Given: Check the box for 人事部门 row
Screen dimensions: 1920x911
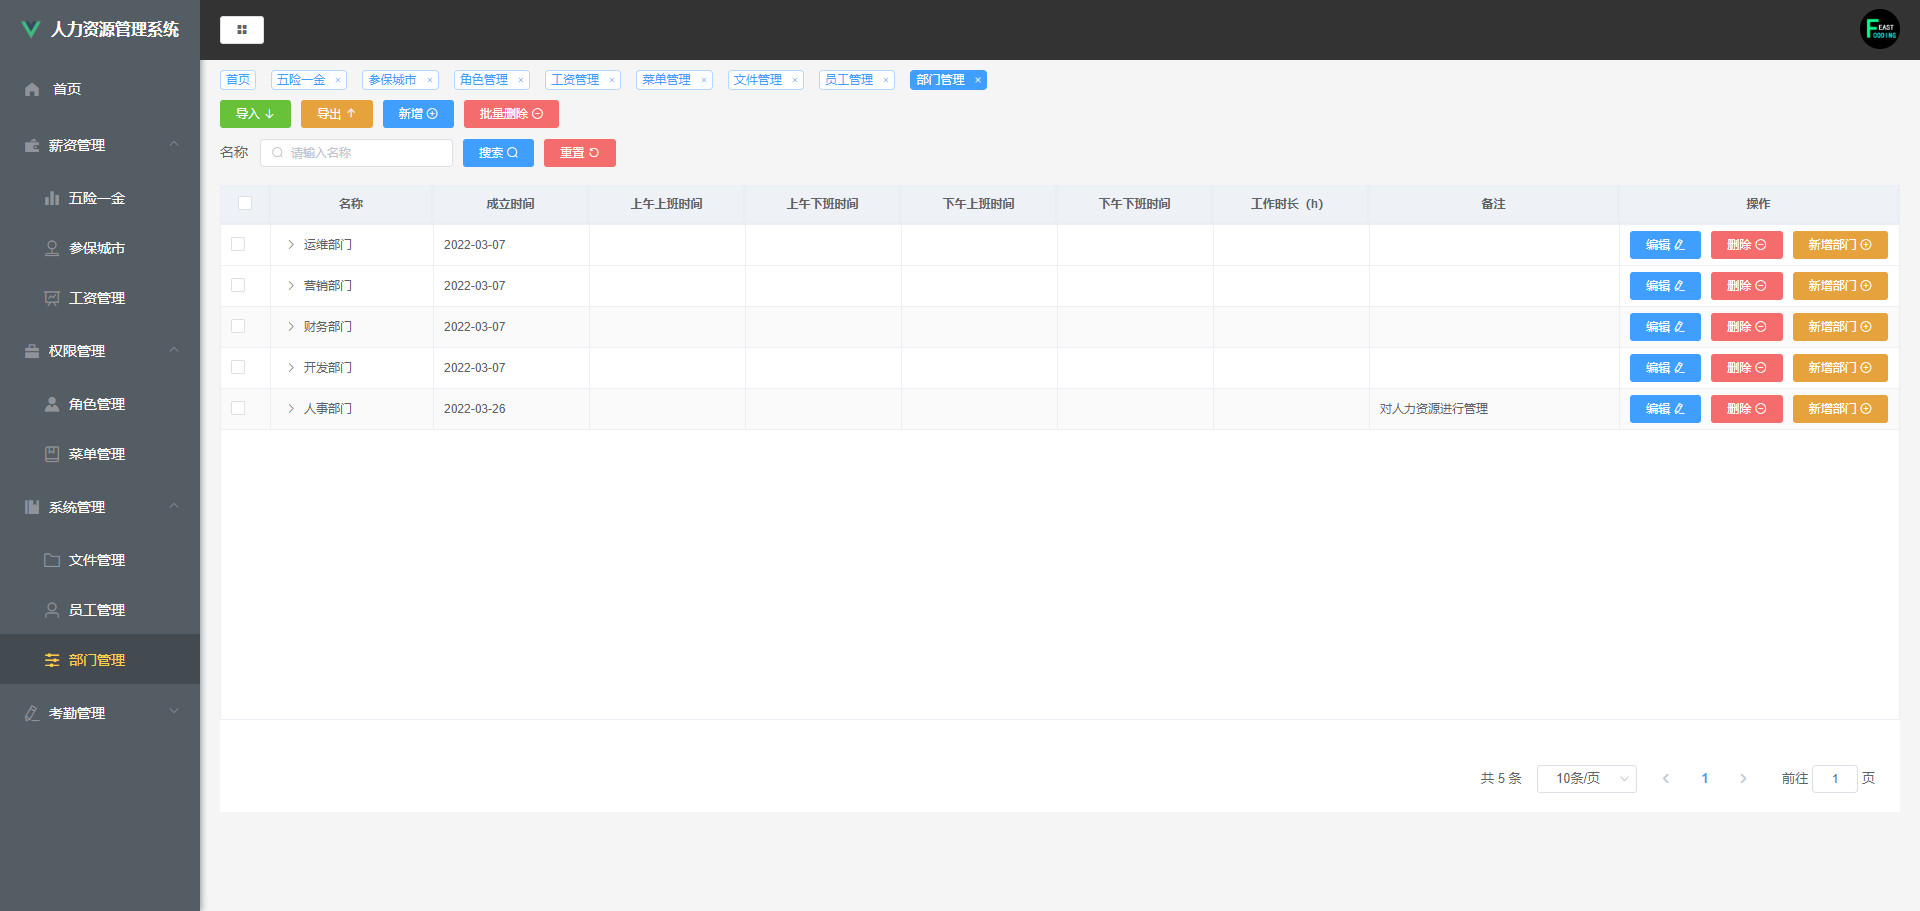Looking at the screenshot, I should click(238, 408).
